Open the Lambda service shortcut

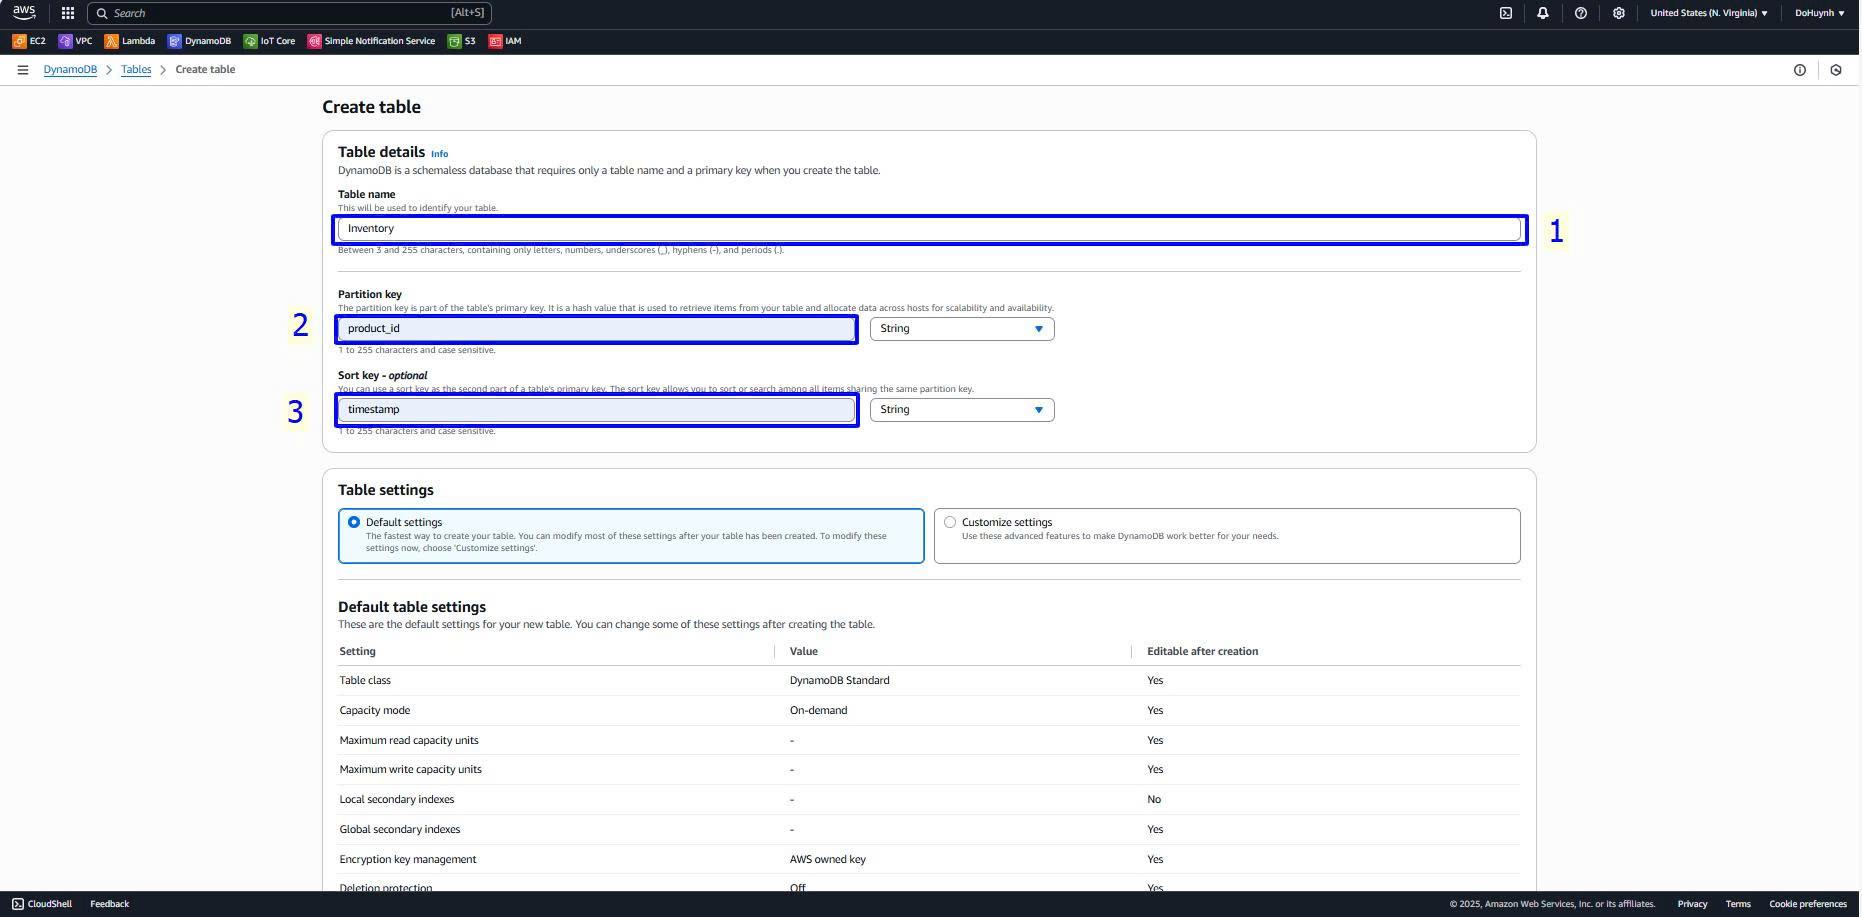pos(130,41)
